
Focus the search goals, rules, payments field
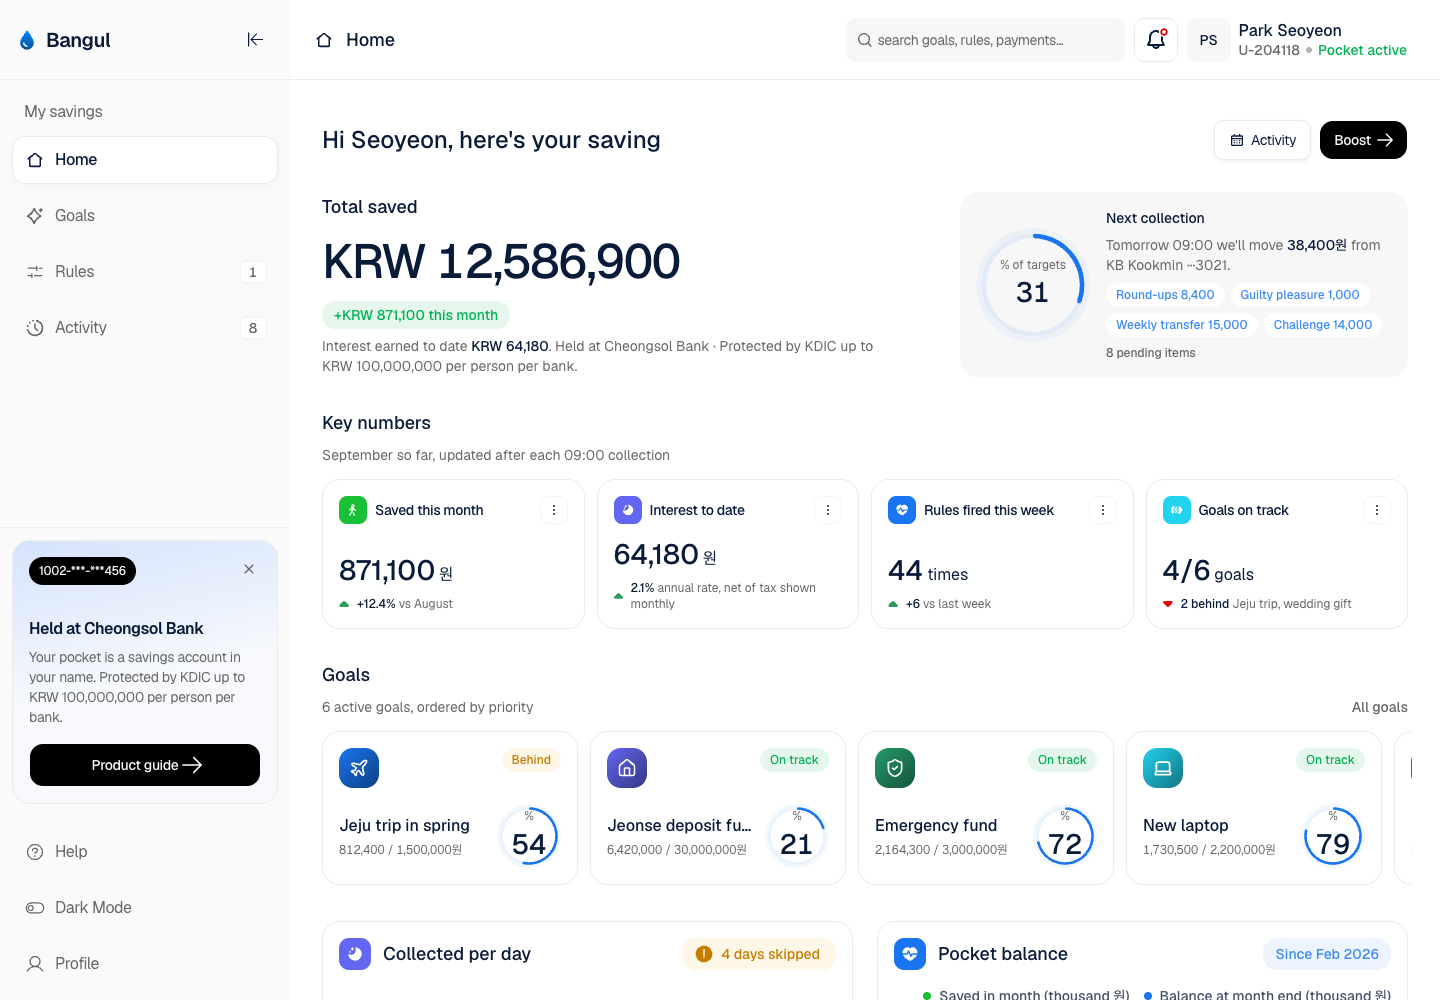986,40
